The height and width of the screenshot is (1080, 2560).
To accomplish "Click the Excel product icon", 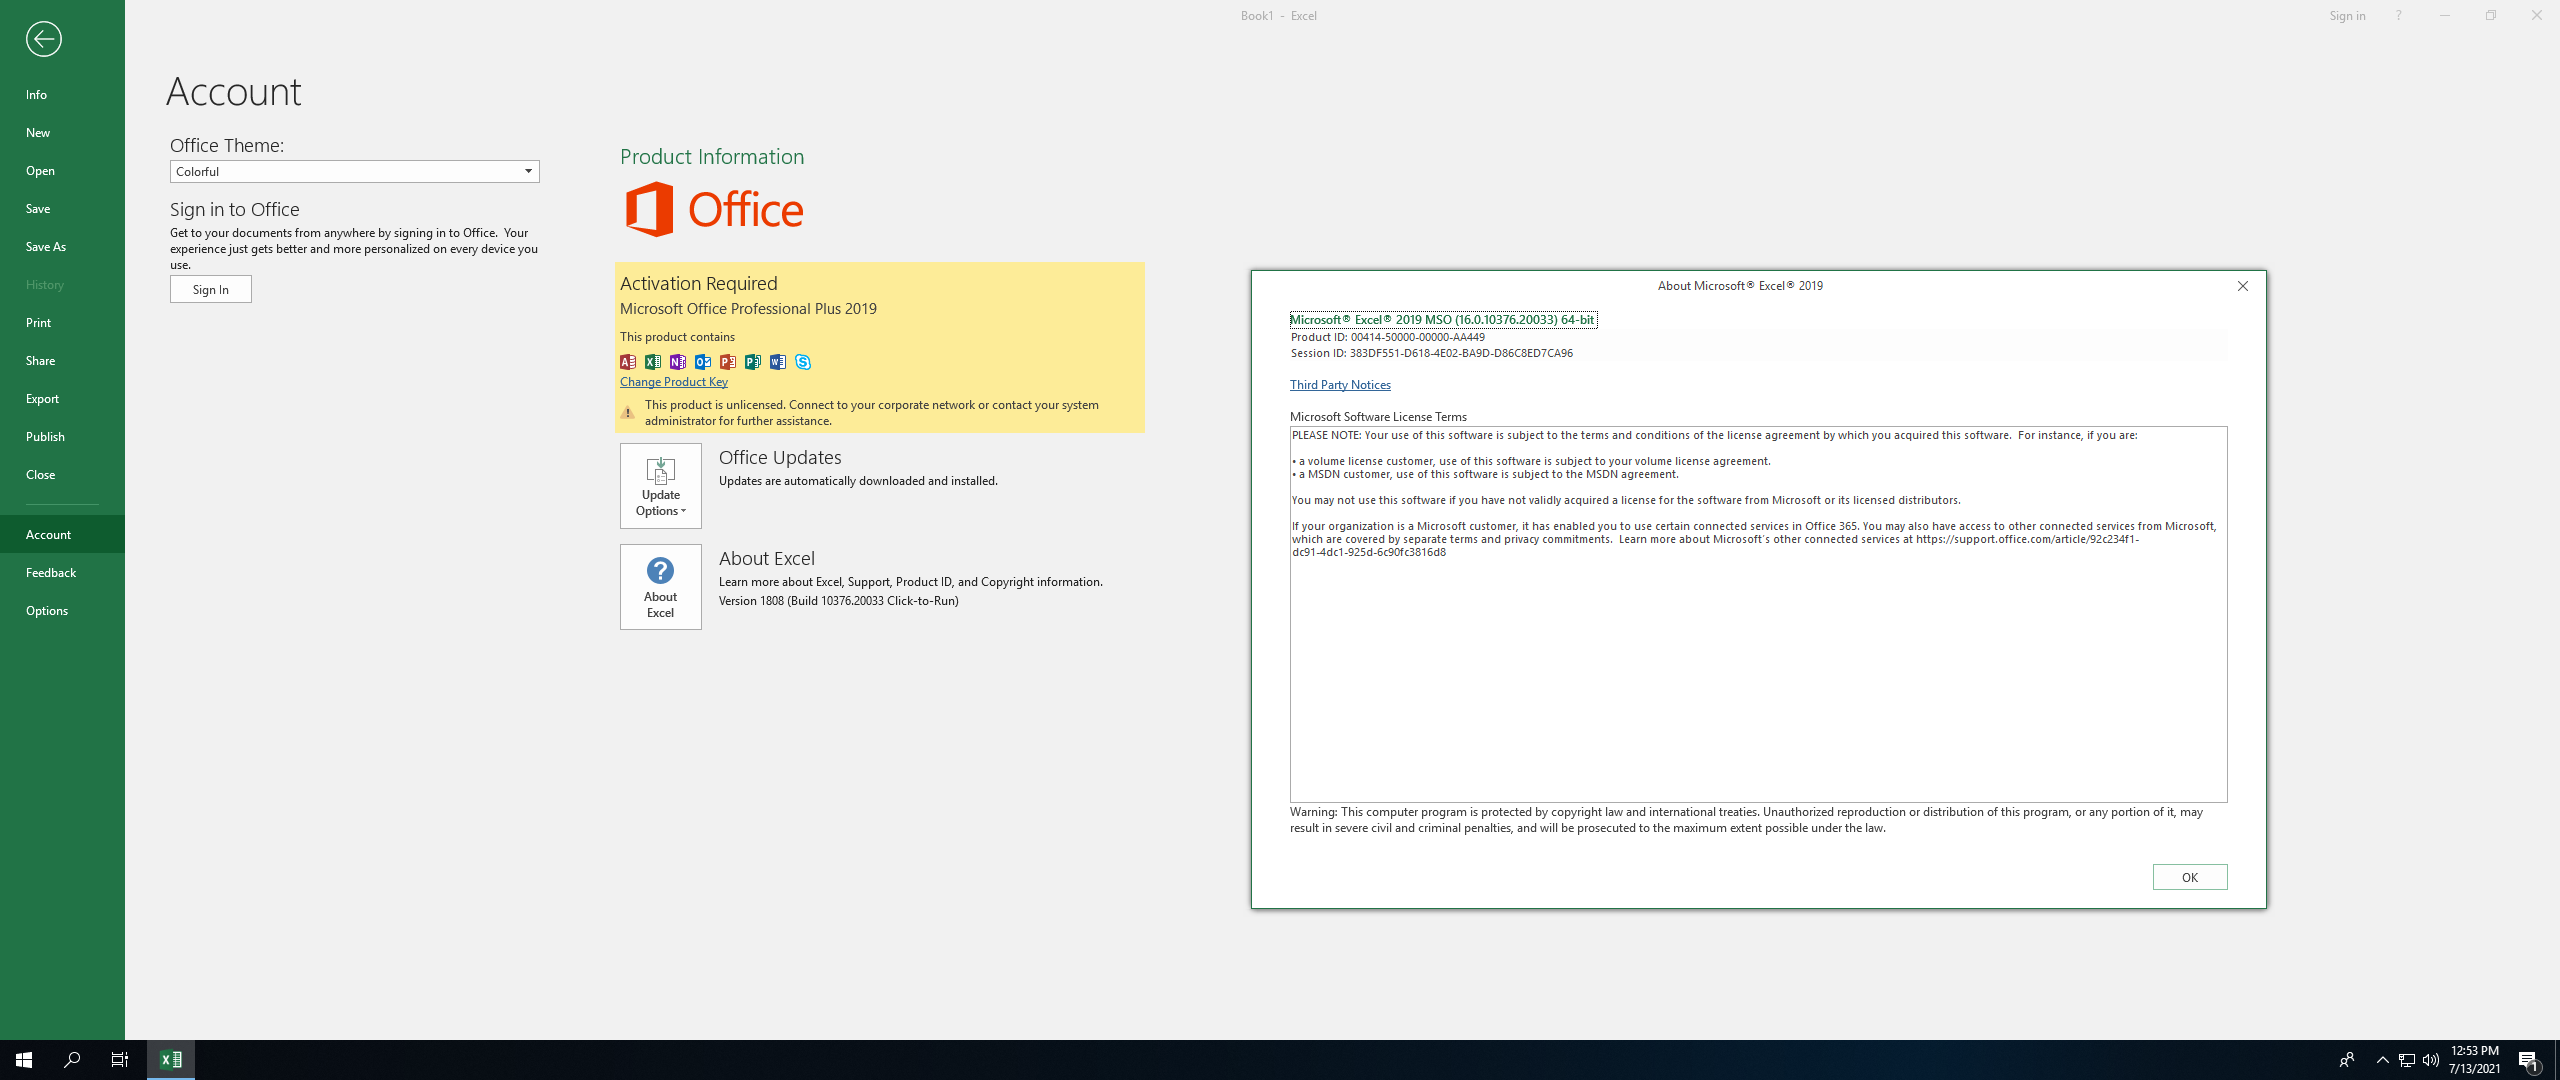I will [653, 362].
